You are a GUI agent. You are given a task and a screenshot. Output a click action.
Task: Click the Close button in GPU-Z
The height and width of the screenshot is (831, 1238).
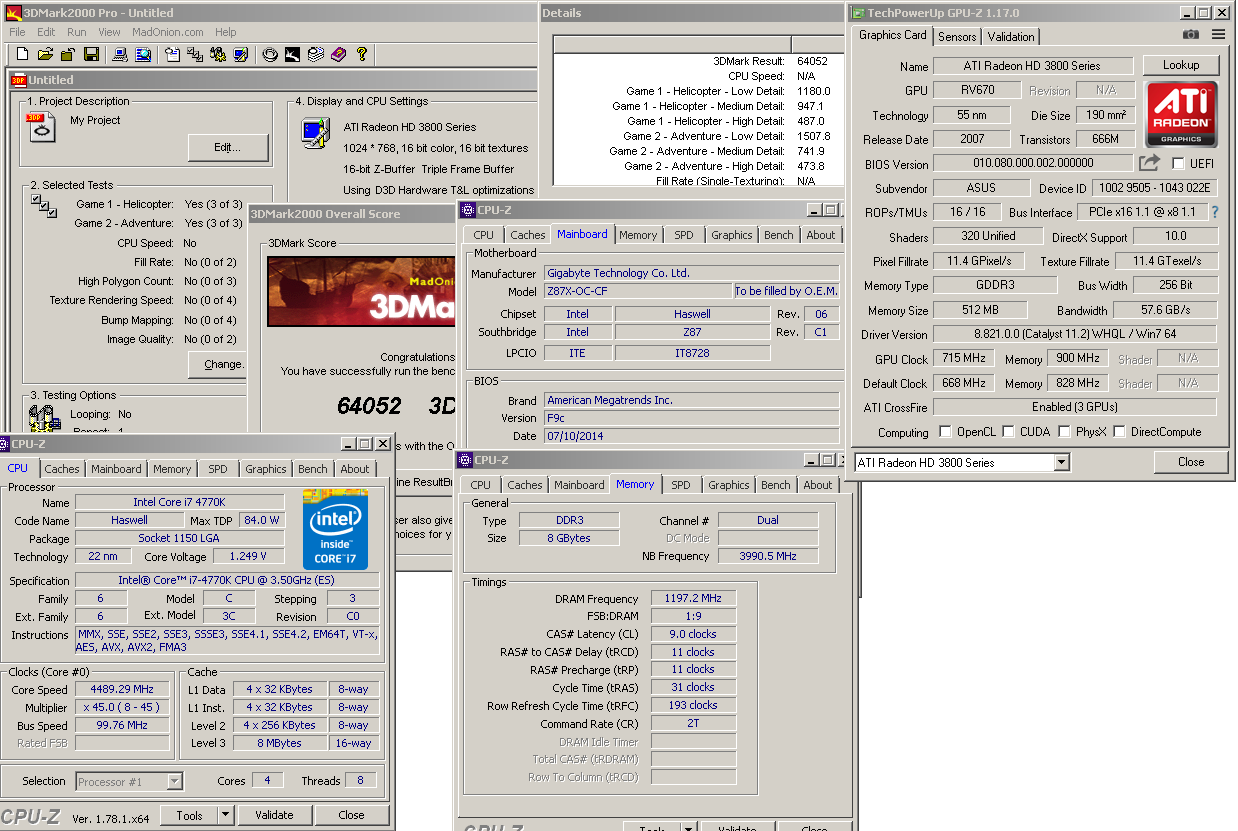point(1191,462)
